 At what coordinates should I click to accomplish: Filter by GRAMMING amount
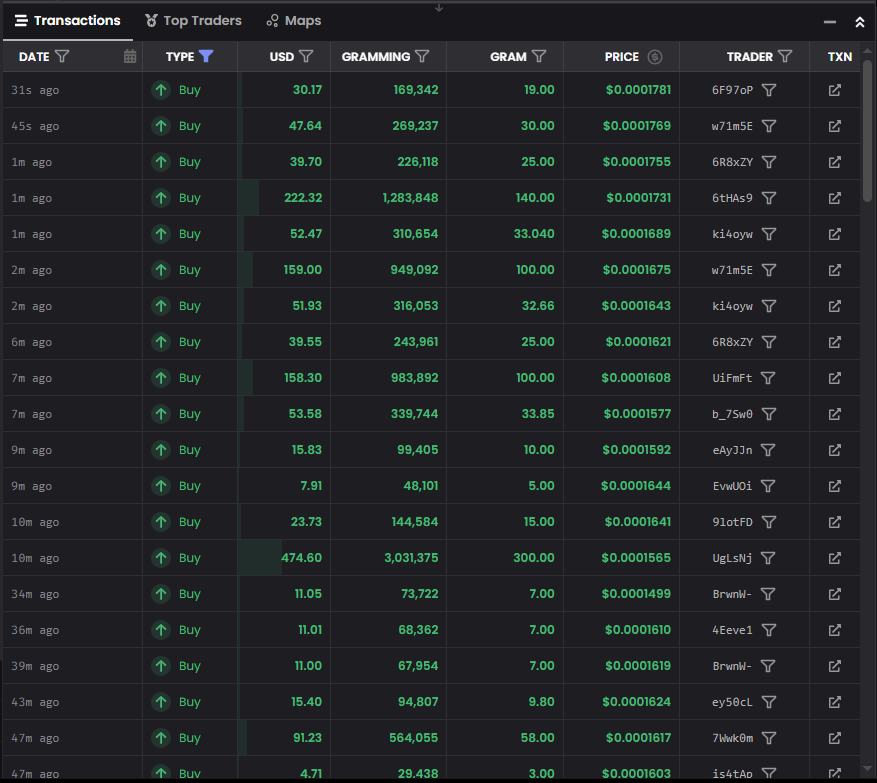click(x=422, y=56)
